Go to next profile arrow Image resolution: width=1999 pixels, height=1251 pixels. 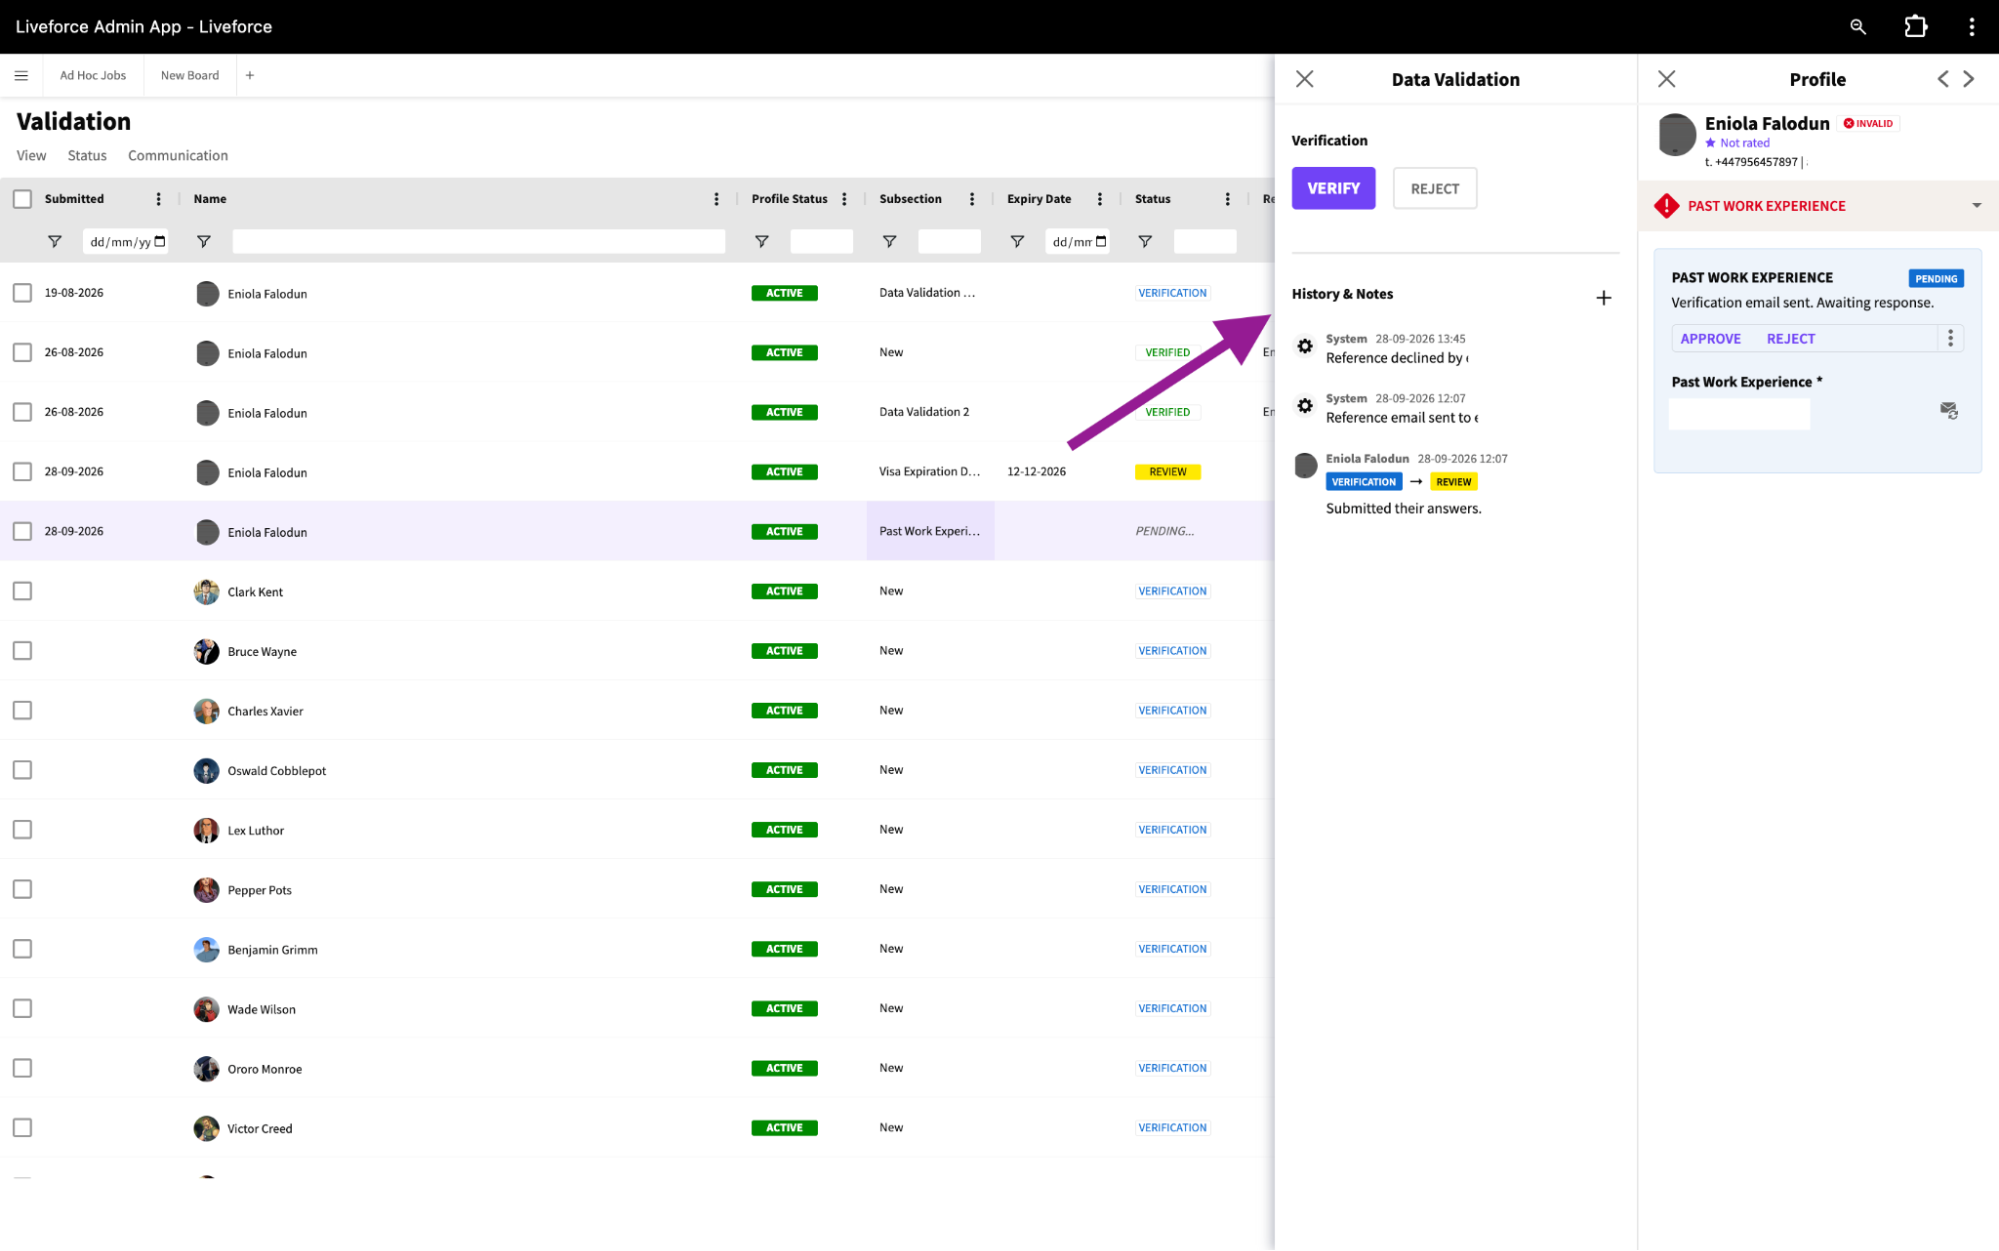(x=1968, y=79)
